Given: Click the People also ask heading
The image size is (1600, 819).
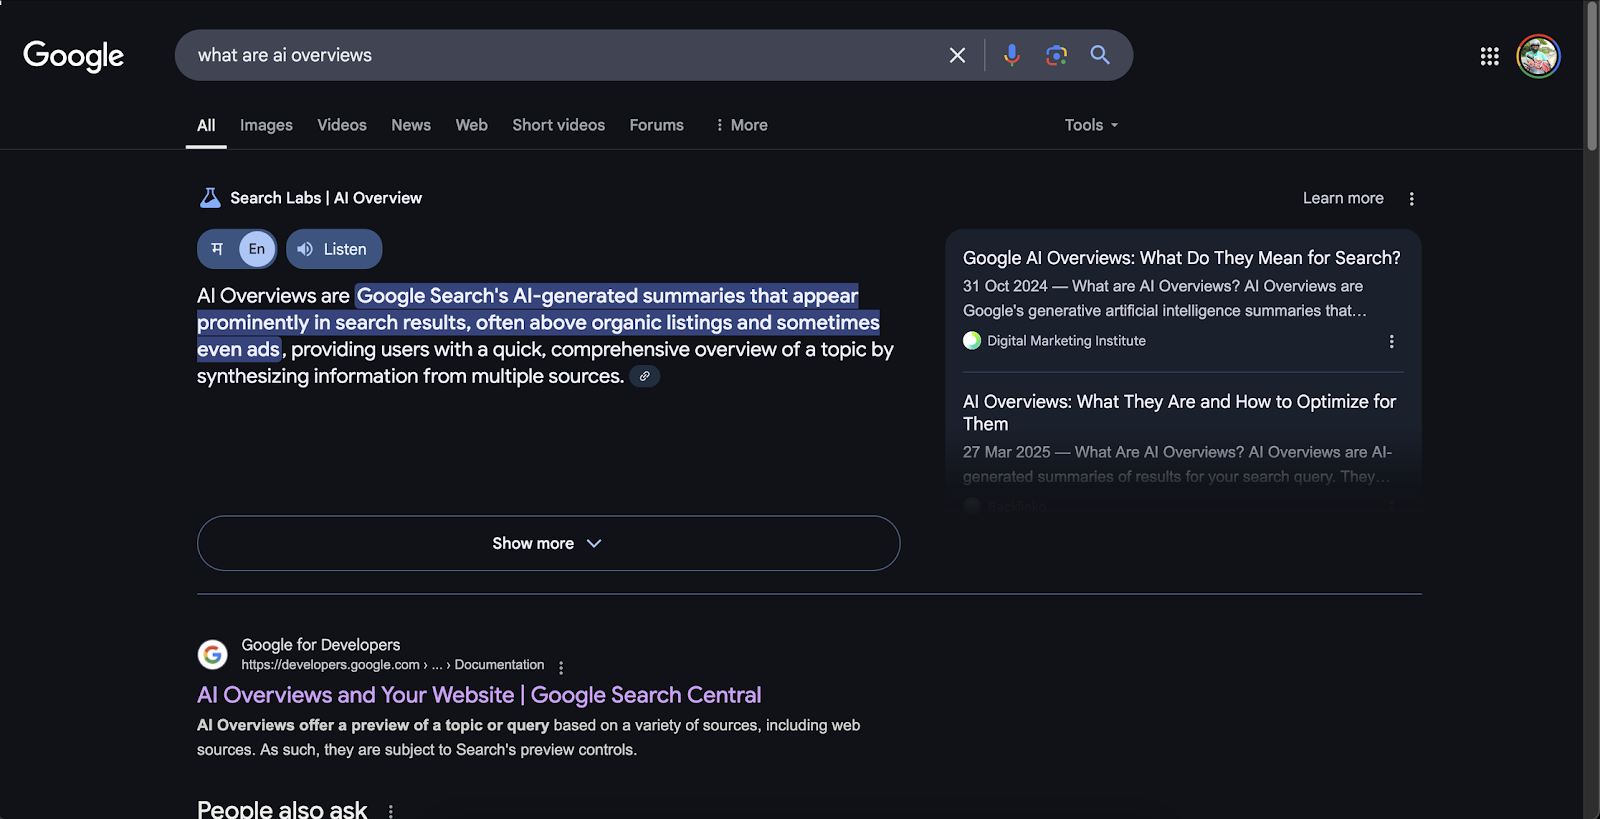Looking at the screenshot, I should coord(282,809).
